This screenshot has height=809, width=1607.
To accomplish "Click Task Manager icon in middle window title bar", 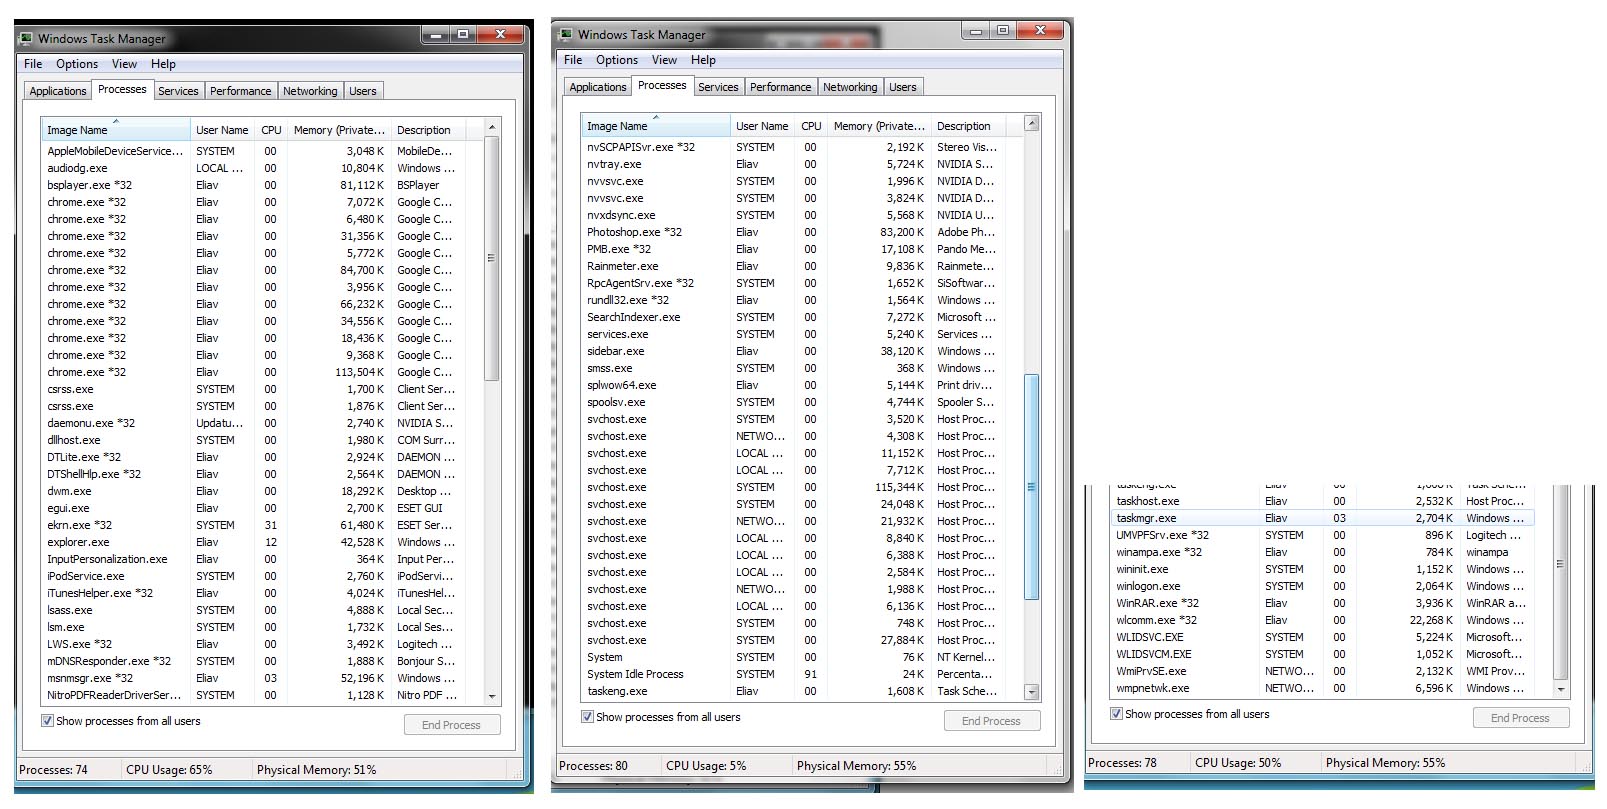I will (x=565, y=35).
